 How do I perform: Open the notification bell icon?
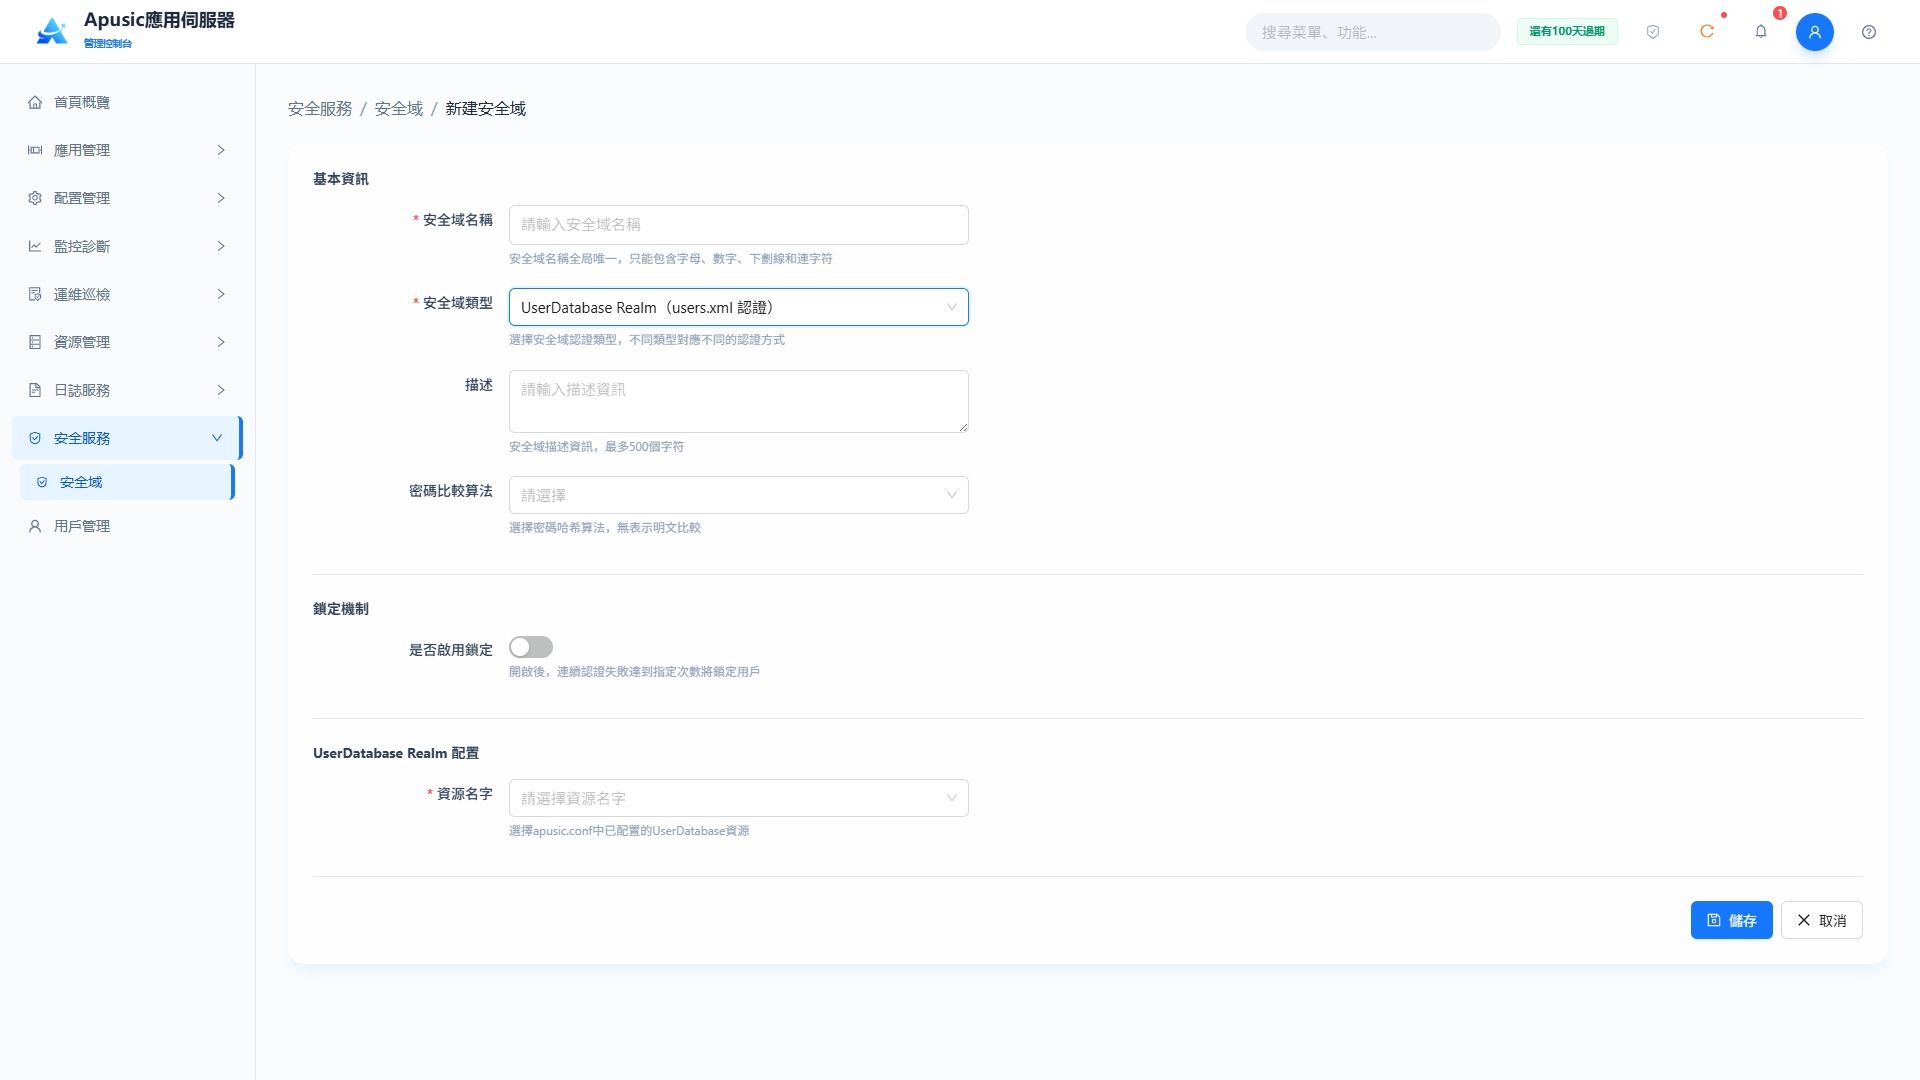1761,32
